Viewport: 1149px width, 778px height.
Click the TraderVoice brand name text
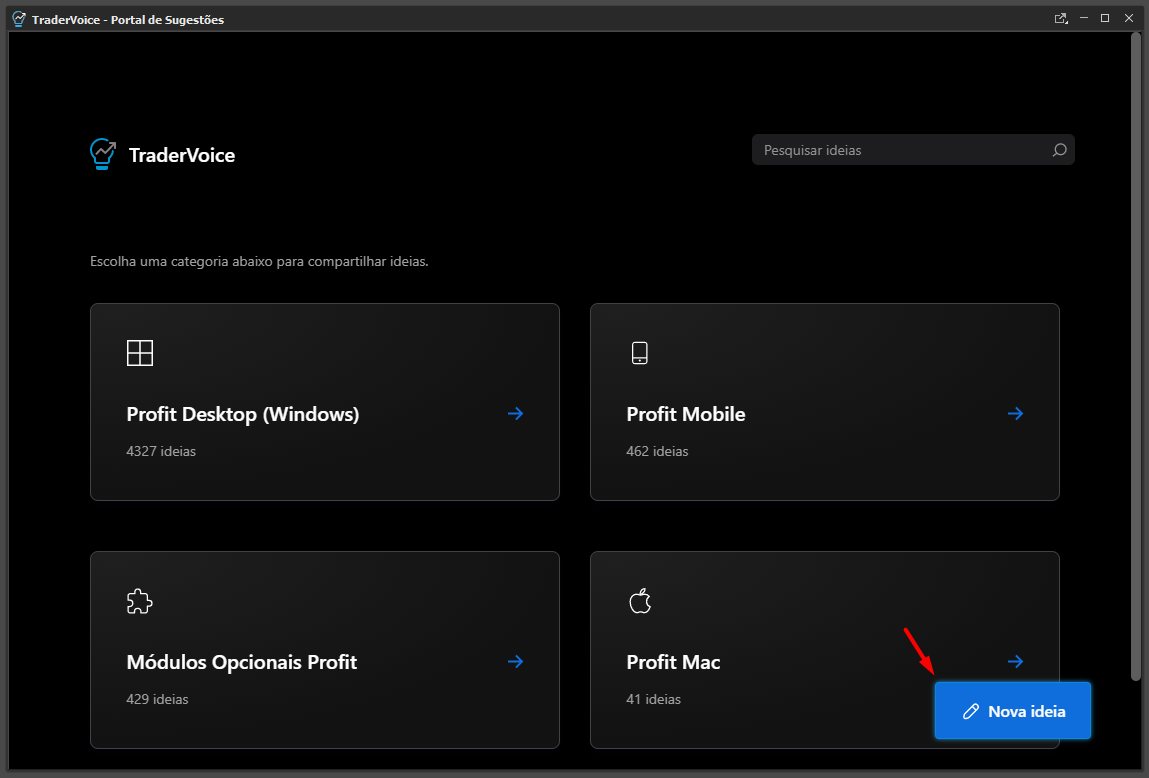(182, 155)
